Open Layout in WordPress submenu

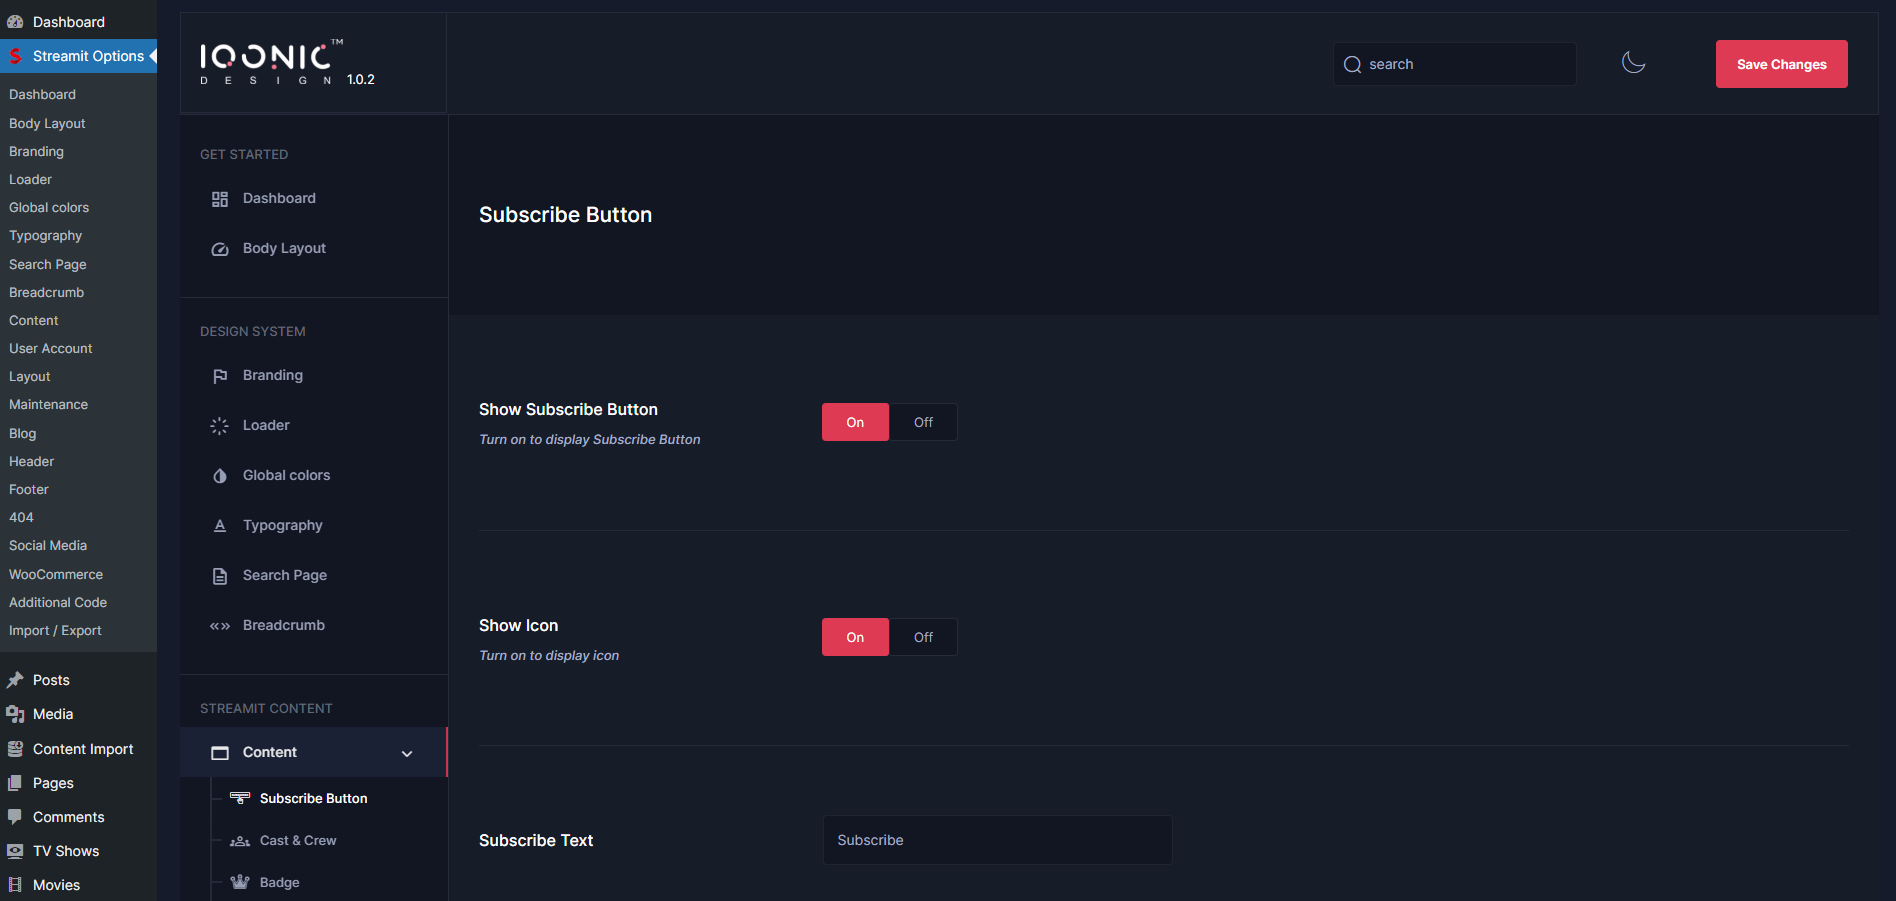pos(29,376)
